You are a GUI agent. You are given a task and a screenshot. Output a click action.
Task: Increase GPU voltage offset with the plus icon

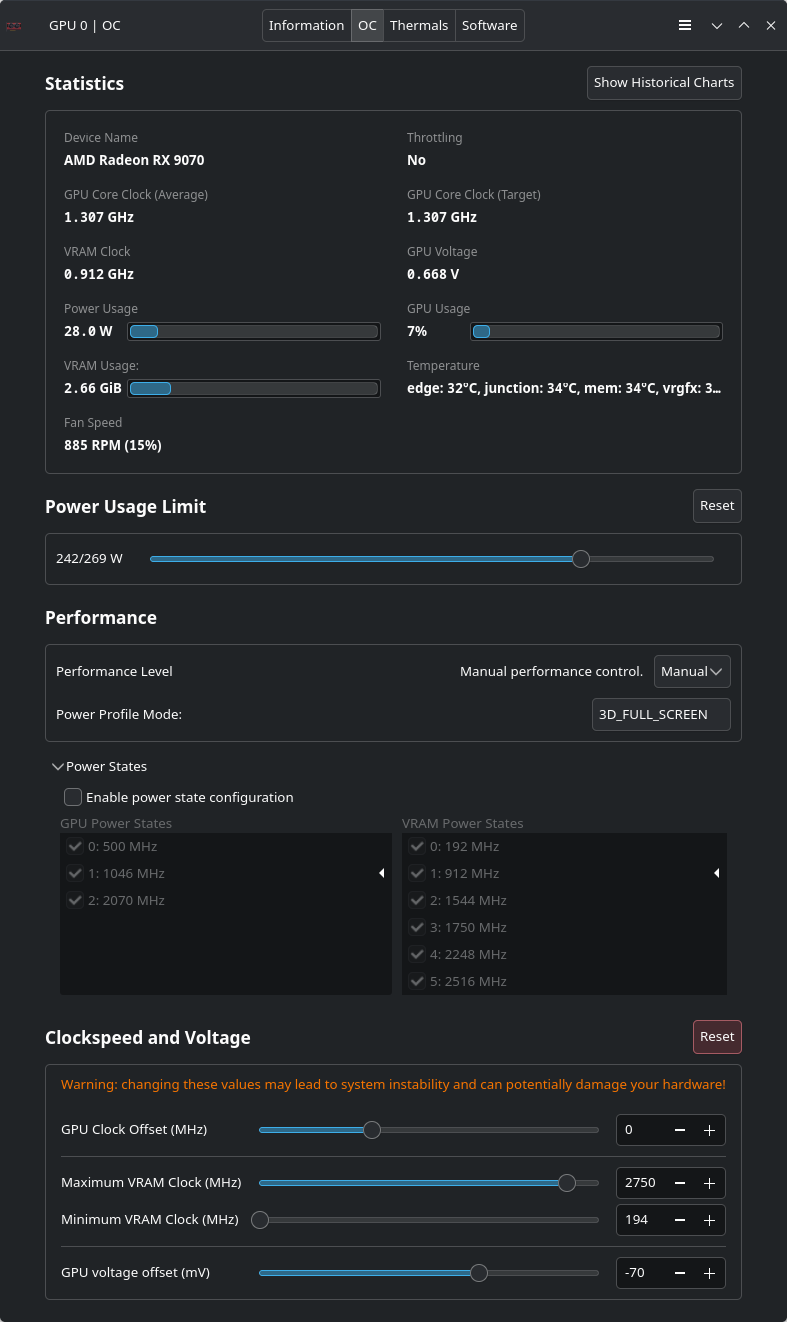click(x=709, y=1273)
